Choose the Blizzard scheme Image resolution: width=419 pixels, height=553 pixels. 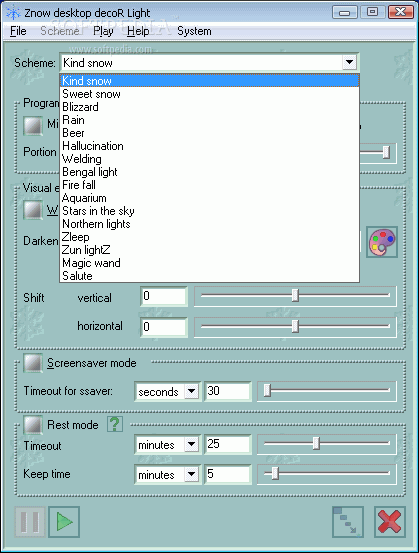210,107
